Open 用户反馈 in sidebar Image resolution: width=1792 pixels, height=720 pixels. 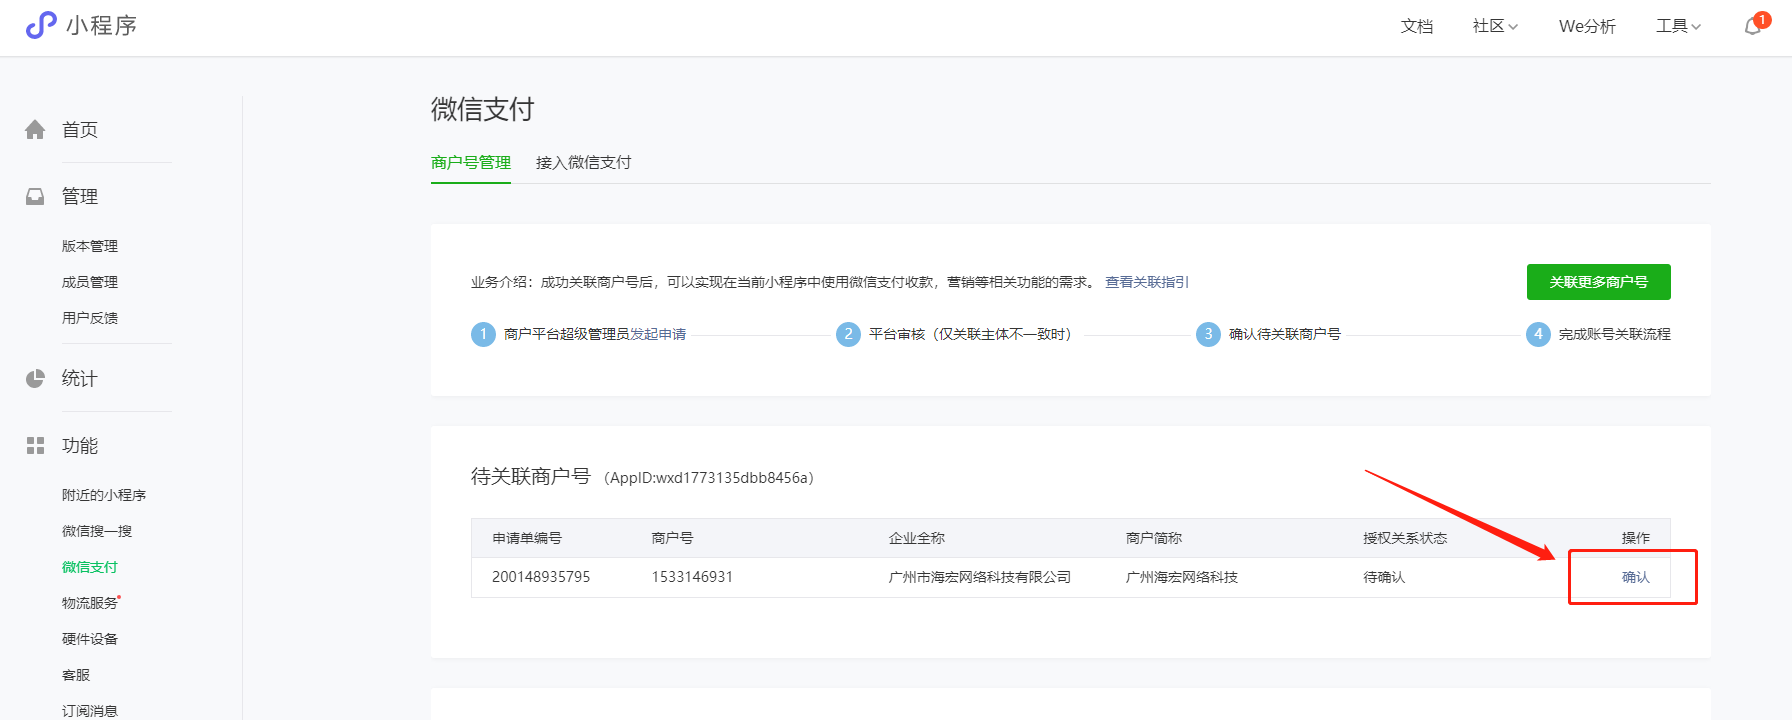click(90, 318)
